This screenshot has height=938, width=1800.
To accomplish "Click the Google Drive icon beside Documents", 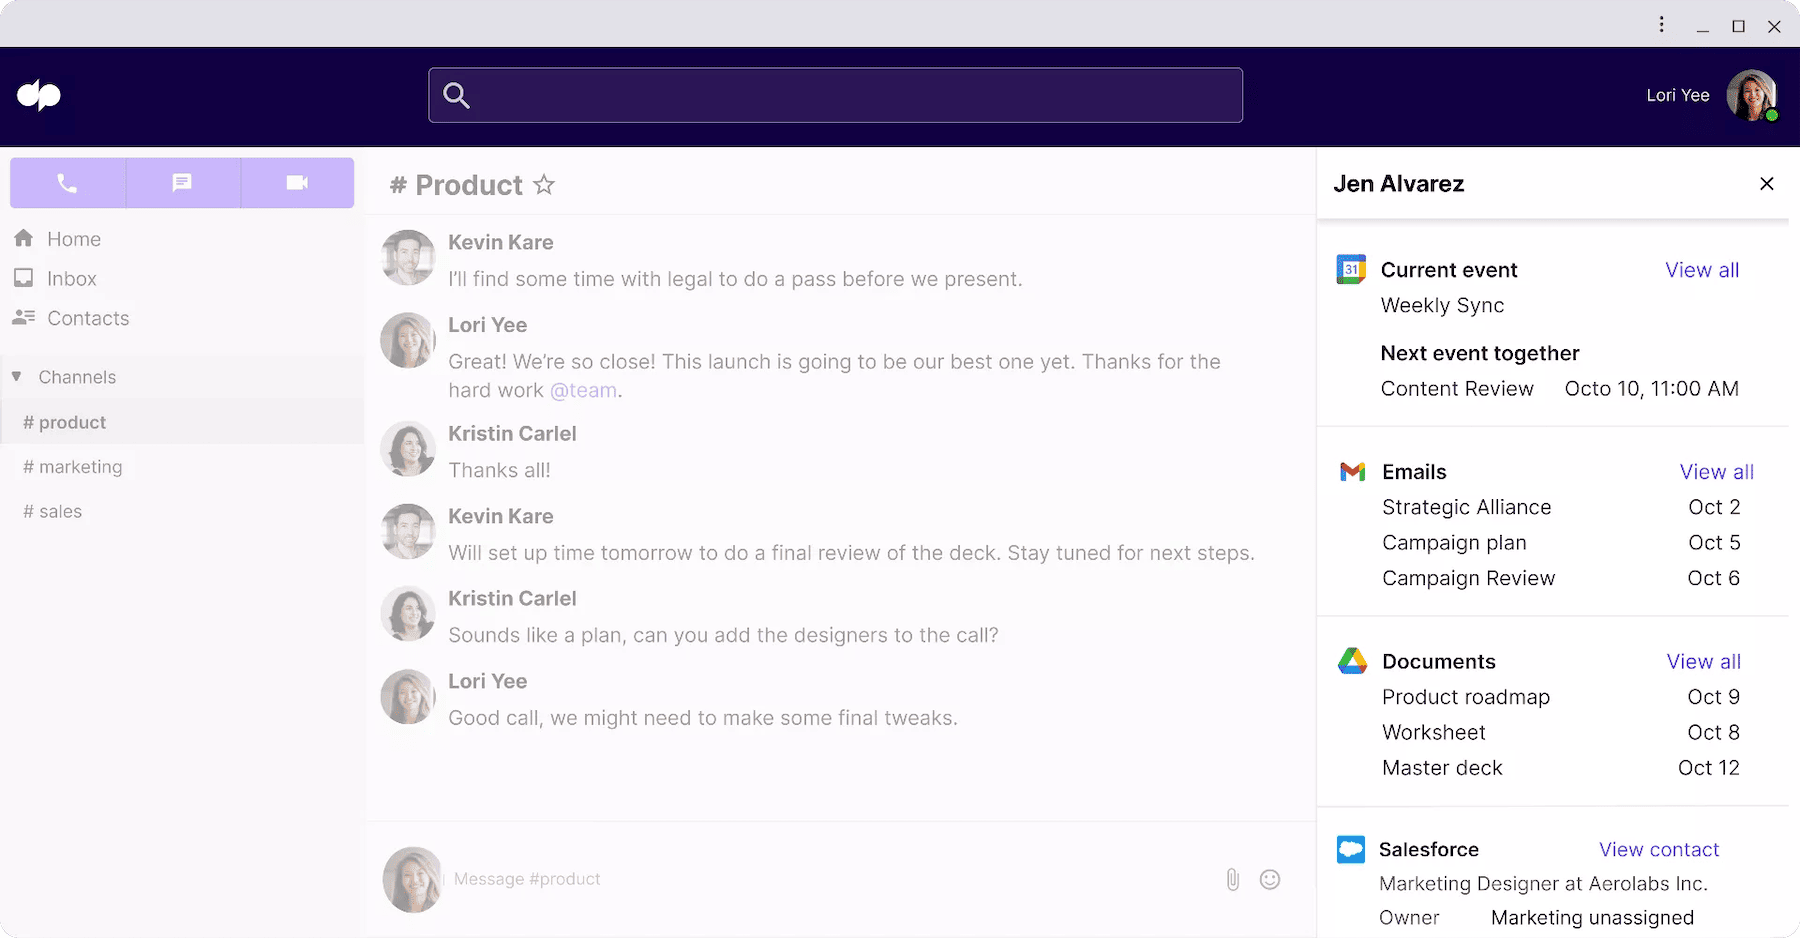I will 1352,661.
